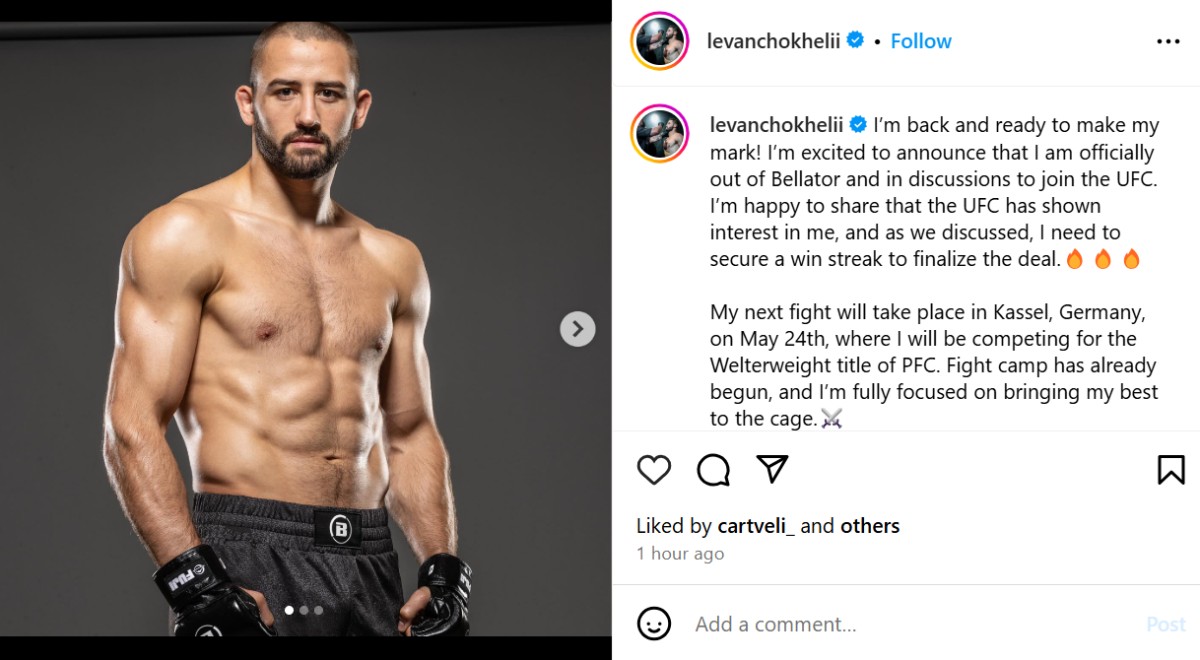Click header verified badge
This screenshot has width=1200, height=660.
click(x=856, y=41)
